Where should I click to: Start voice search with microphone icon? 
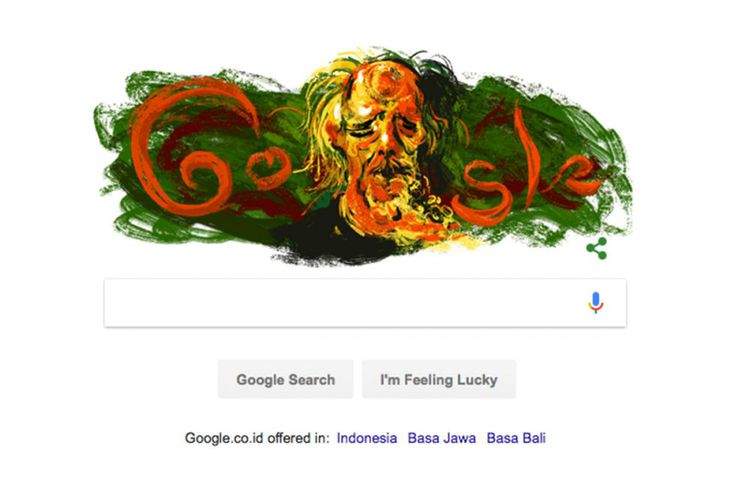pyautogui.click(x=596, y=302)
